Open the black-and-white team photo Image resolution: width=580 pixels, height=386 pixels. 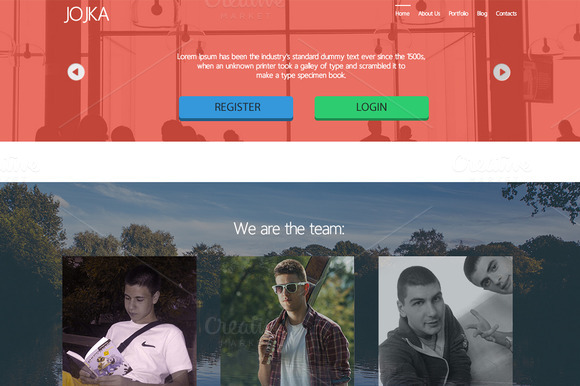445,321
